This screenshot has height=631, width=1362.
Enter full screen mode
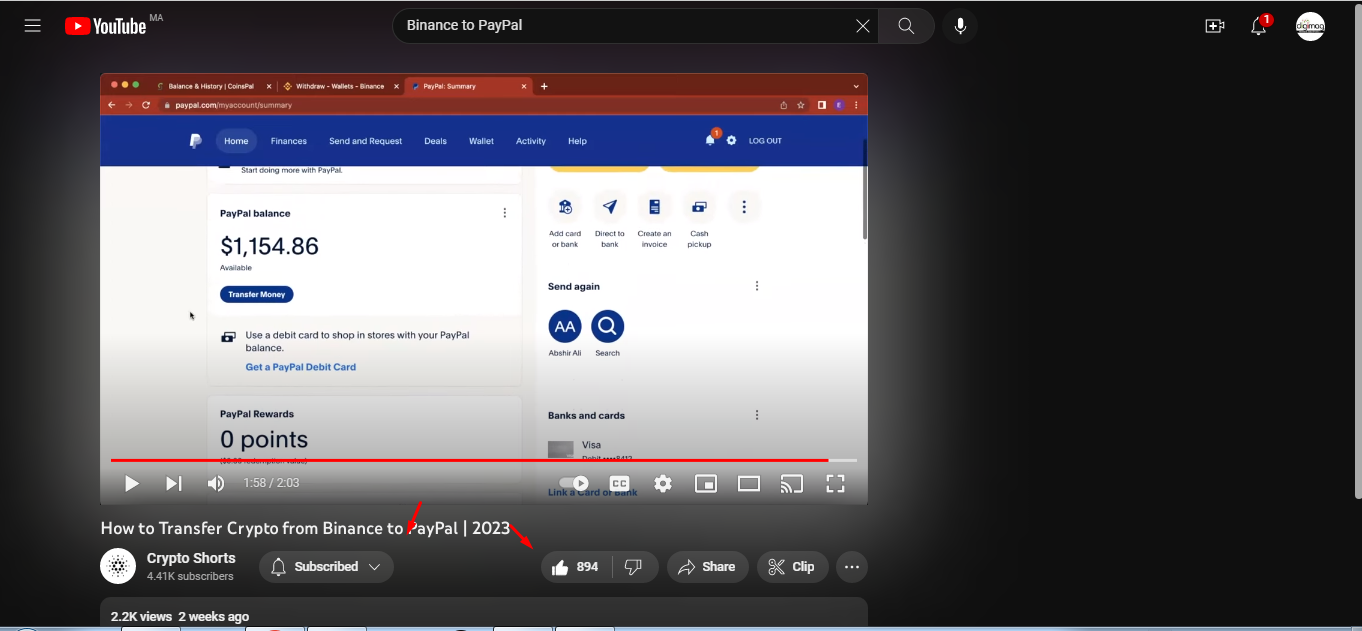tap(835, 484)
